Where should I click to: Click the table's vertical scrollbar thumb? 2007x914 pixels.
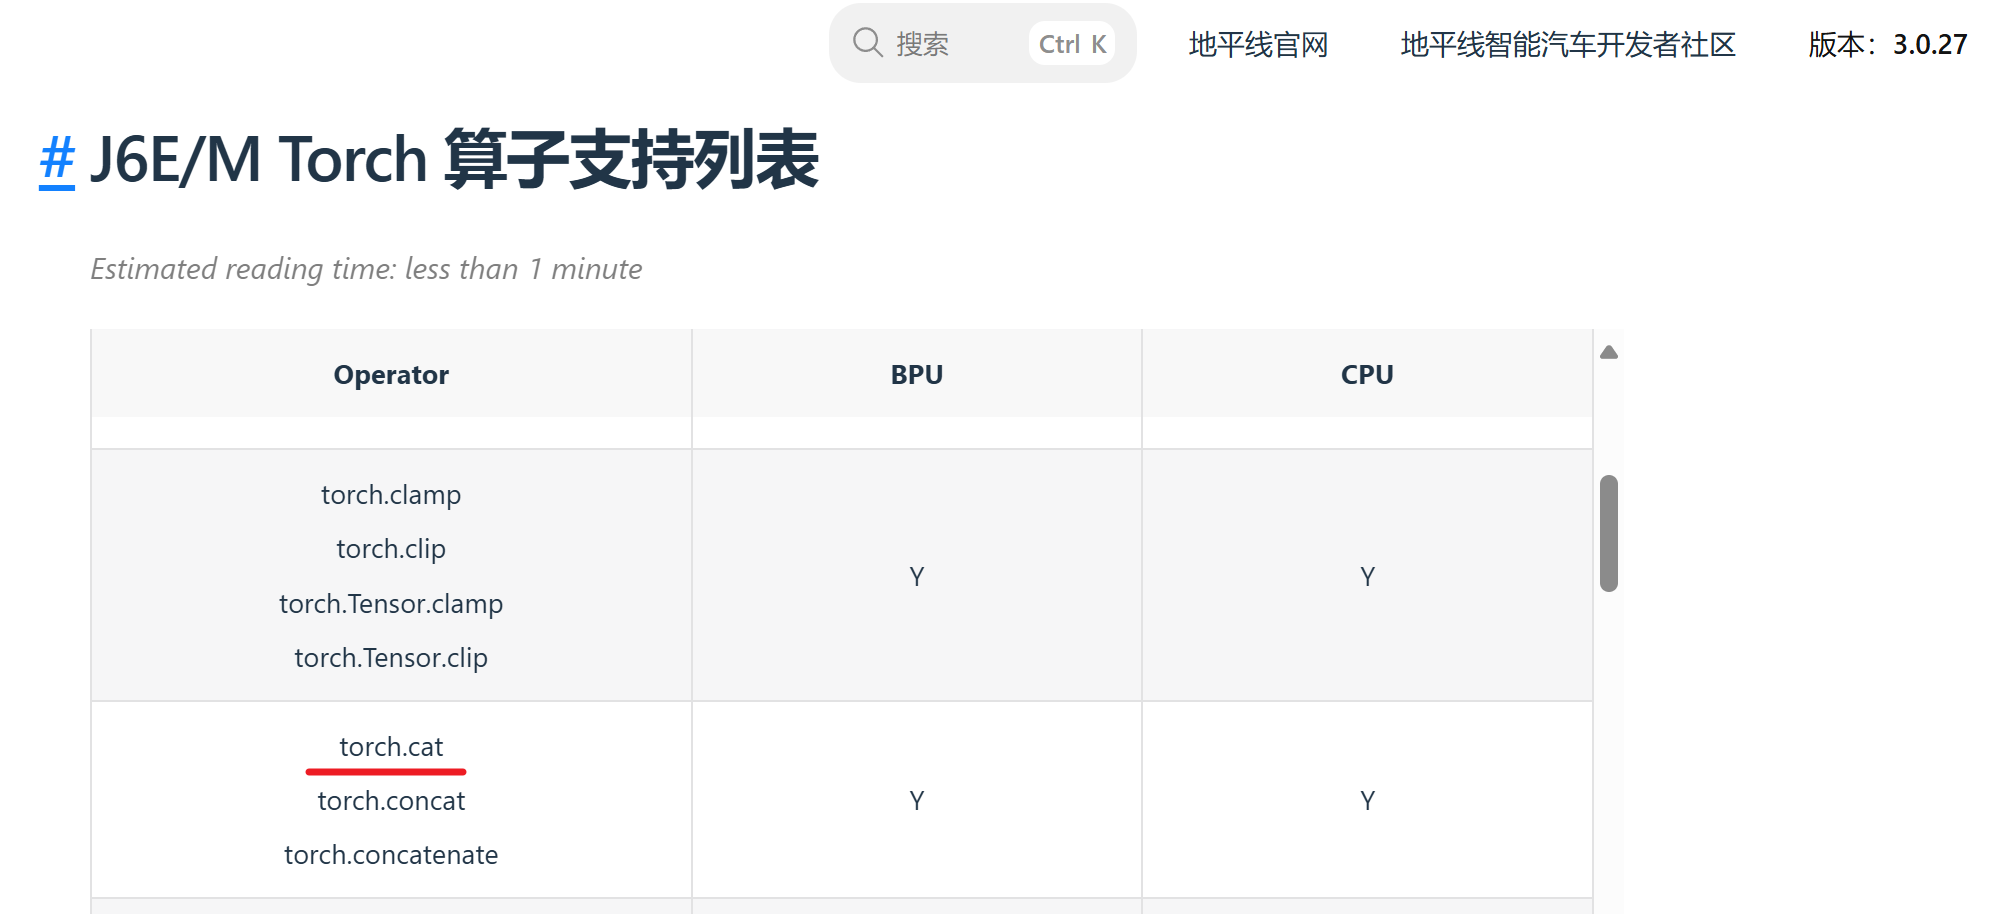[x=1608, y=533]
